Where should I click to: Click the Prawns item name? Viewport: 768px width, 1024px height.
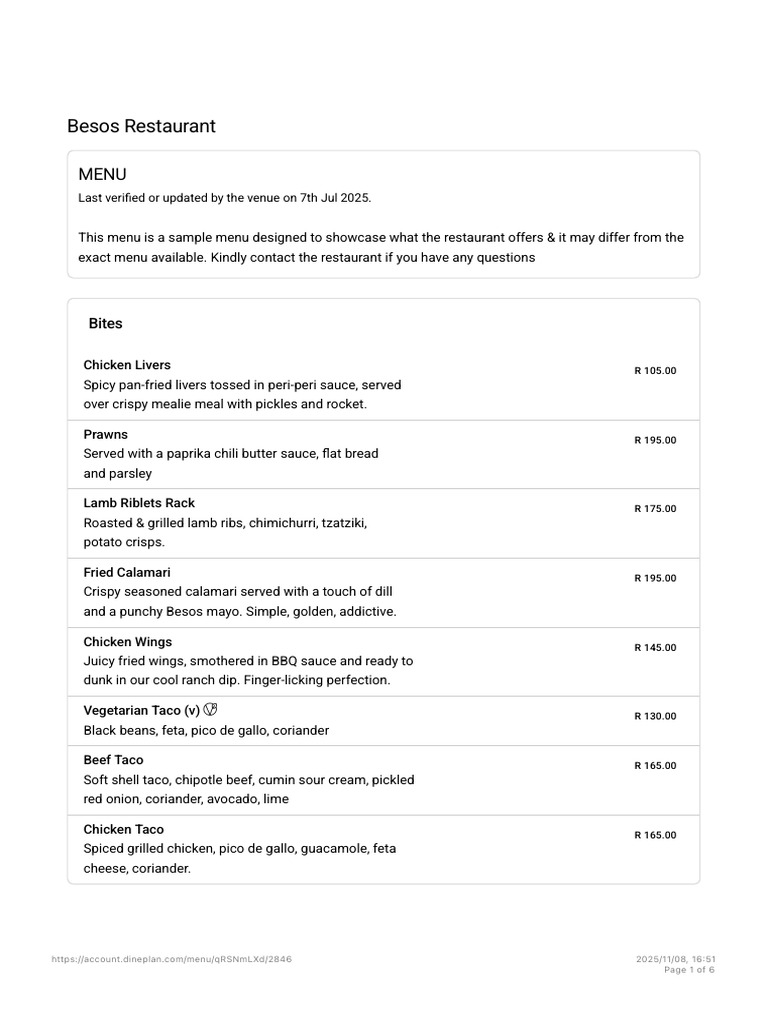106,434
